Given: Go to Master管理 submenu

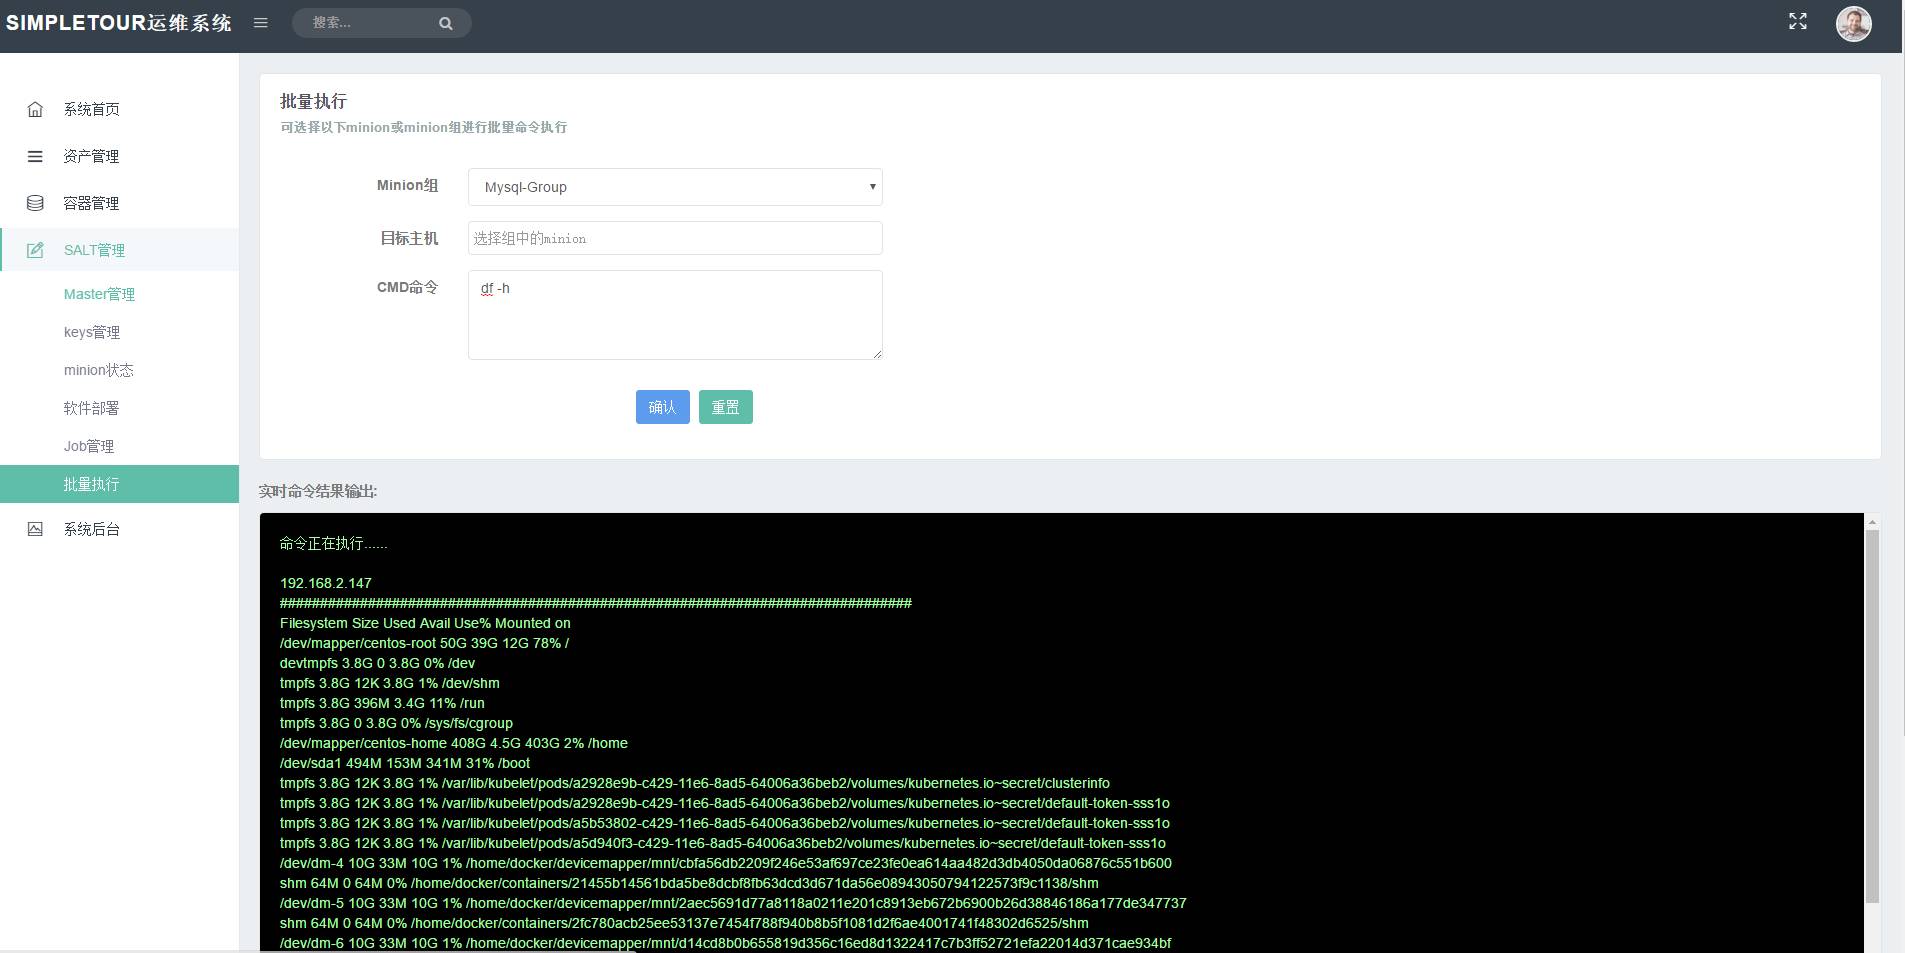Looking at the screenshot, I should (99, 294).
